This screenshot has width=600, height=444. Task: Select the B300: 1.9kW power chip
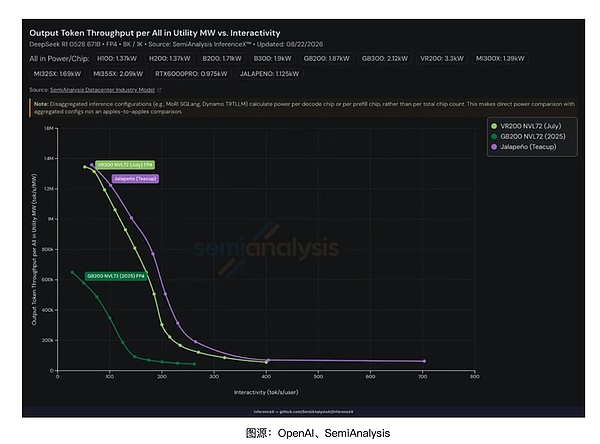point(272,59)
